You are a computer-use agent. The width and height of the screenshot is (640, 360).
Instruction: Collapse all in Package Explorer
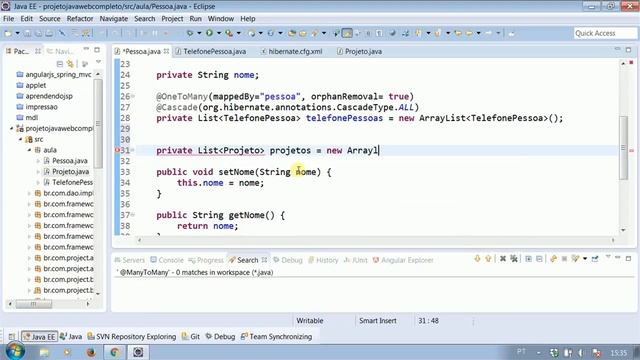tap(60, 64)
